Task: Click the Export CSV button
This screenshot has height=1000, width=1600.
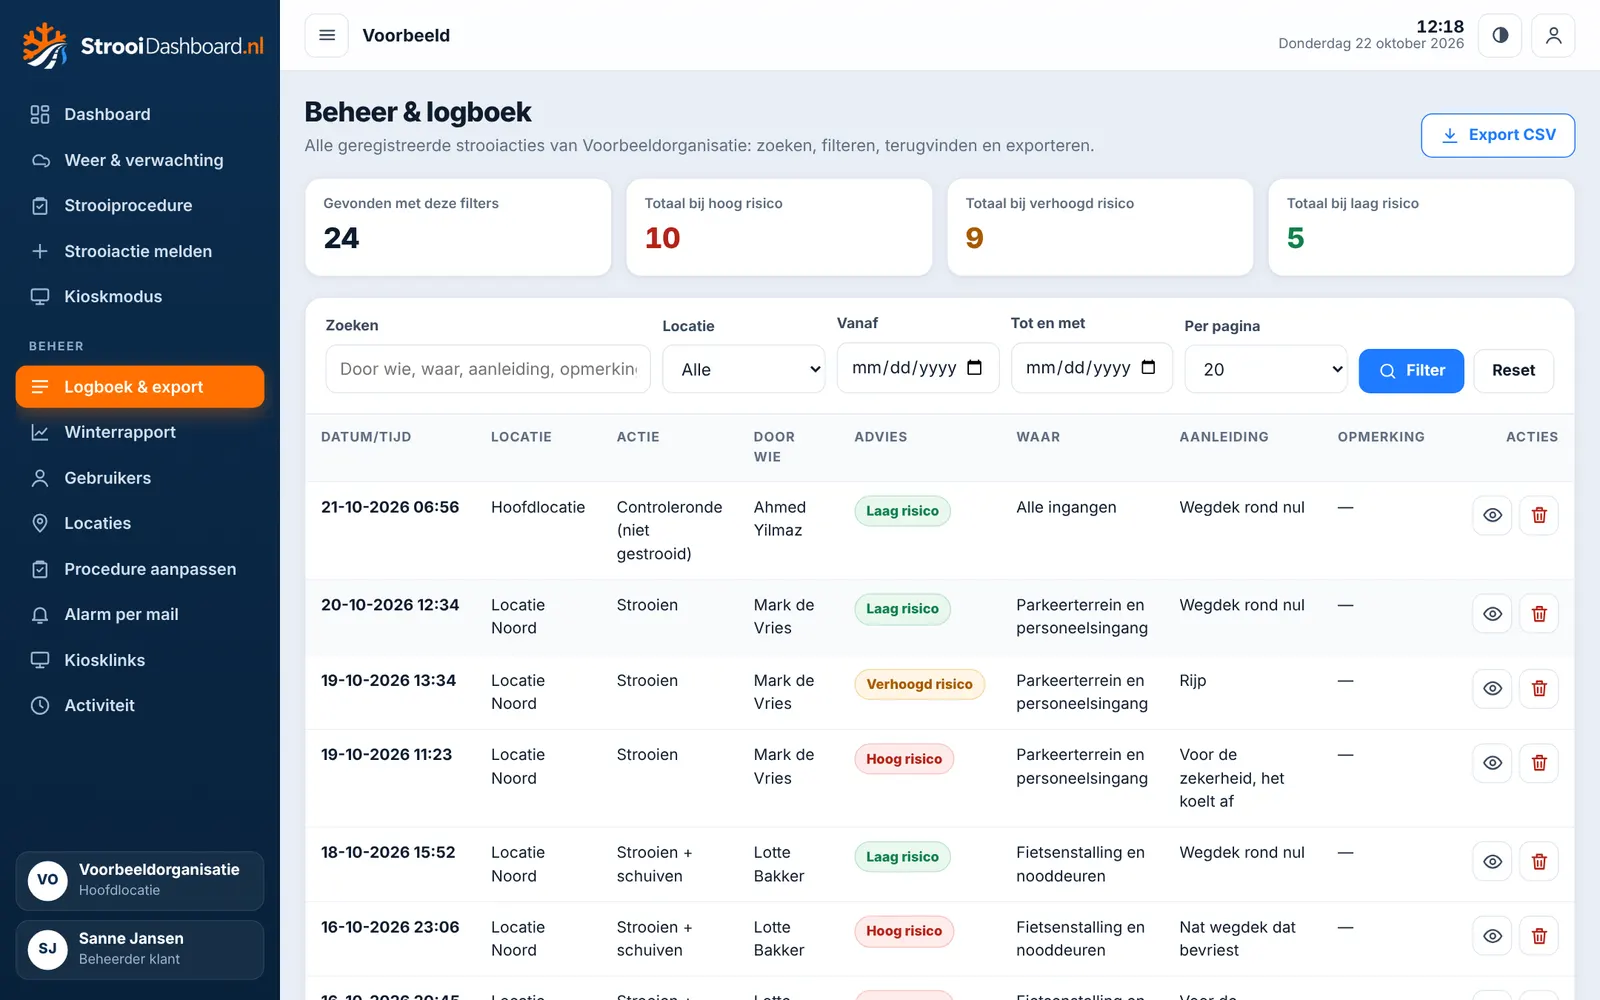Action: pyautogui.click(x=1498, y=135)
